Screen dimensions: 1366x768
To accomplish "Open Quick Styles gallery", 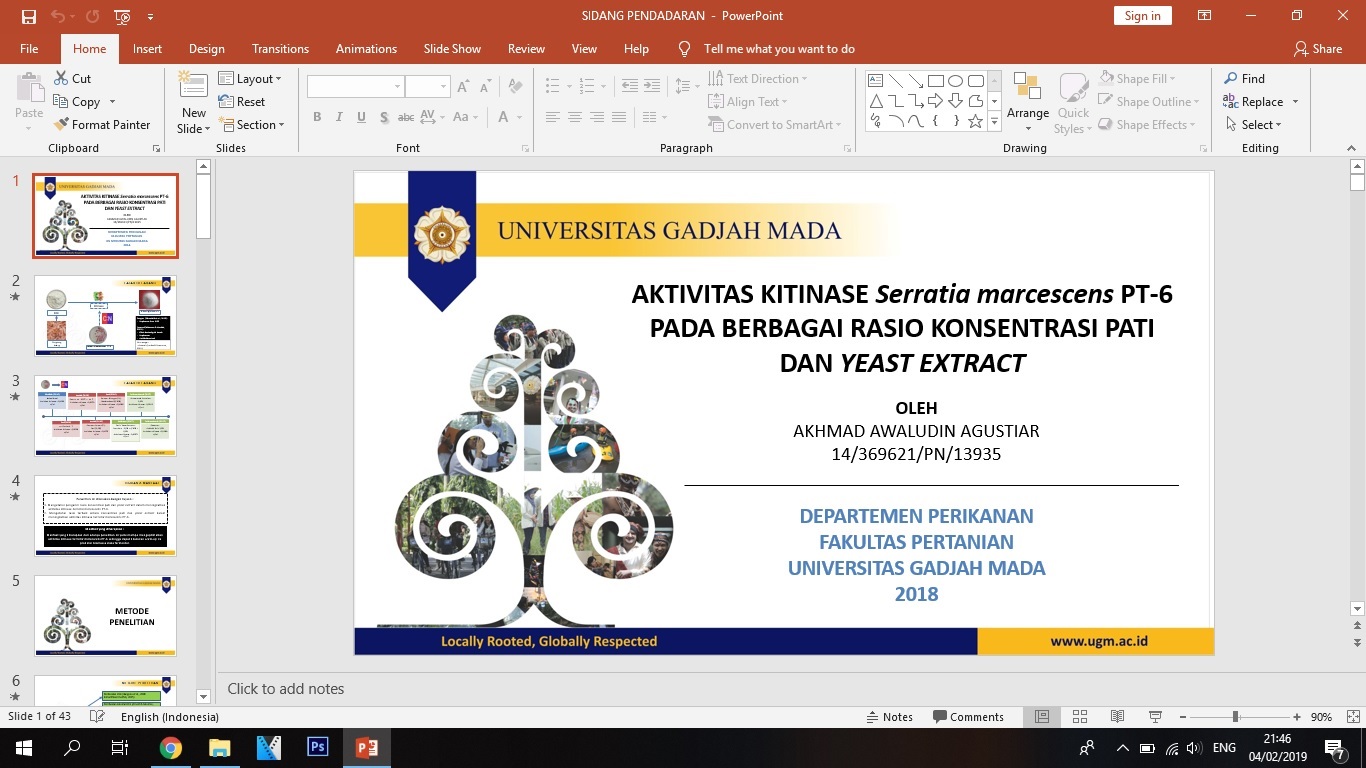I will pyautogui.click(x=1074, y=102).
